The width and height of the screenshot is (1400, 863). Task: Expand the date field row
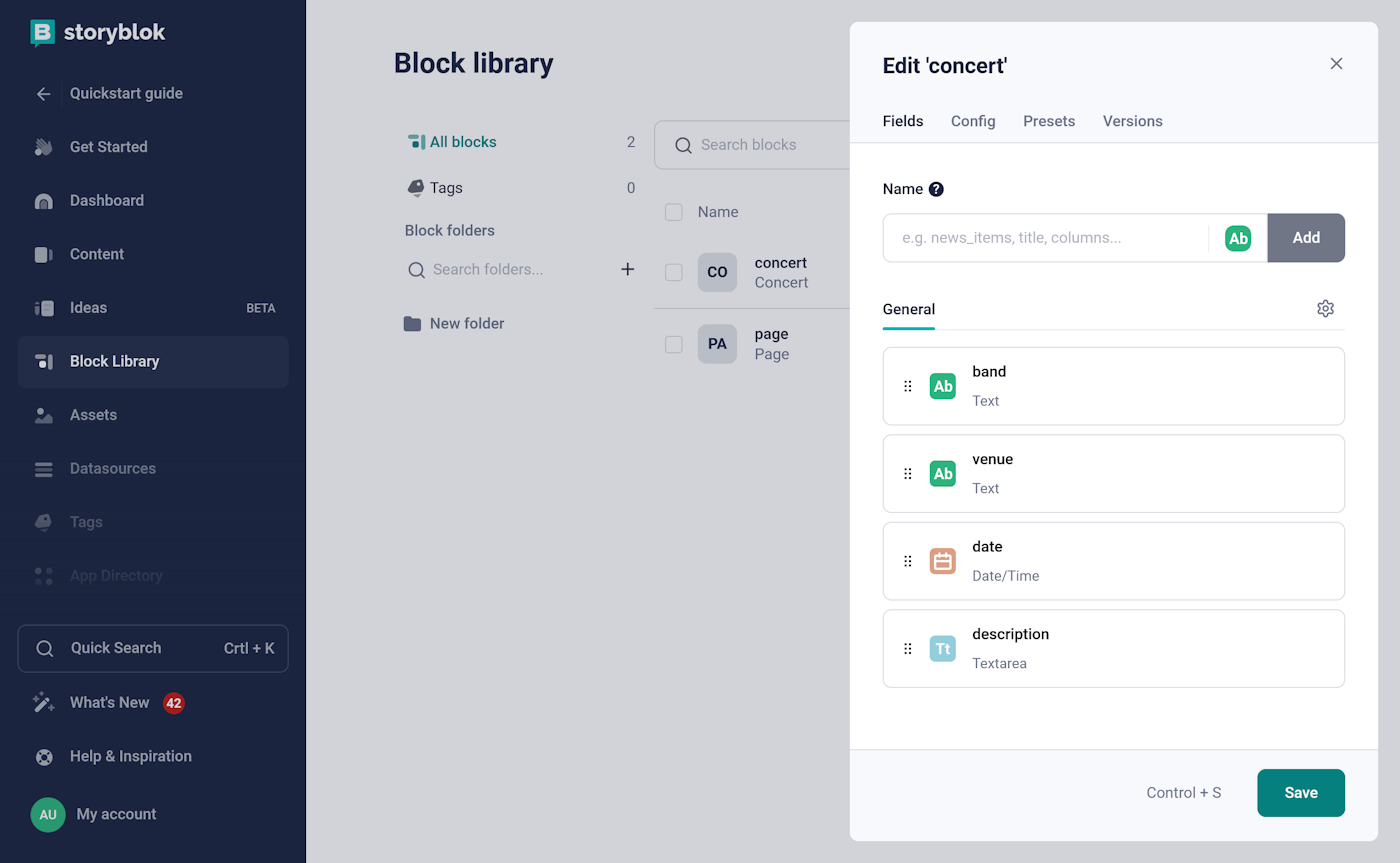tap(1113, 561)
